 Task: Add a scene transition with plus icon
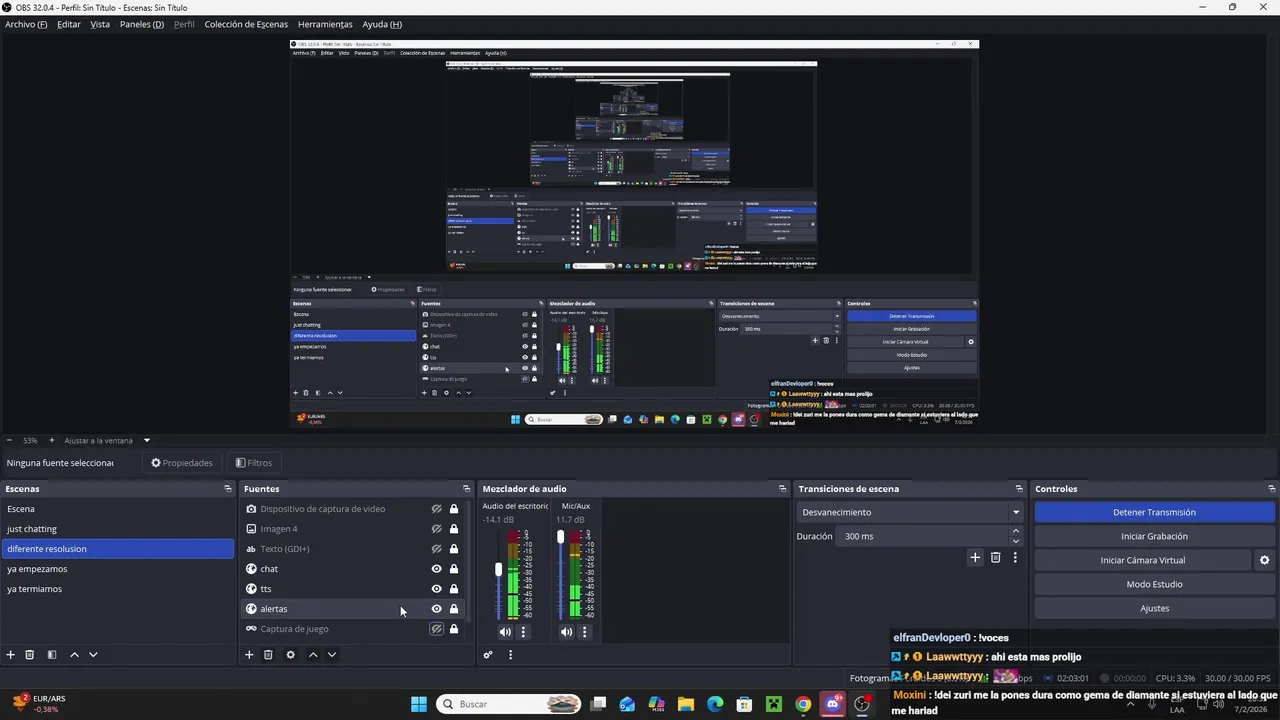(x=975, y=558)
